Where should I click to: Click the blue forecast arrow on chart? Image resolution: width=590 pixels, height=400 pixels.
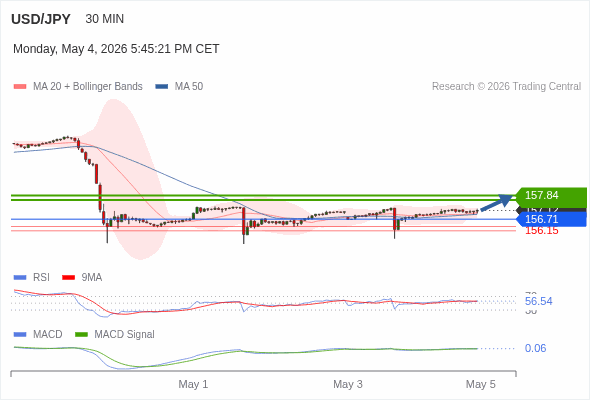point(497,202)
